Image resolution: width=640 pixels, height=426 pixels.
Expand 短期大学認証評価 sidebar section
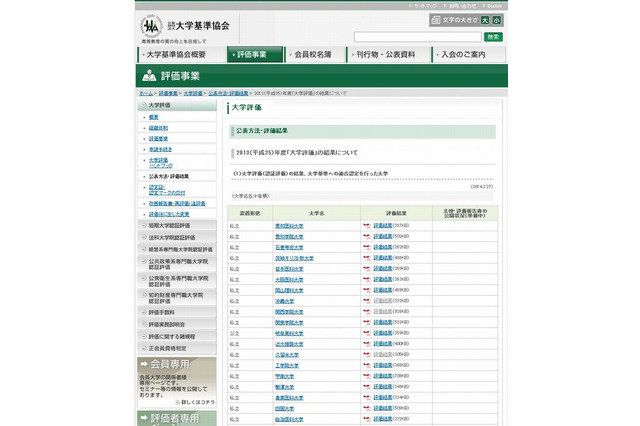177,225
